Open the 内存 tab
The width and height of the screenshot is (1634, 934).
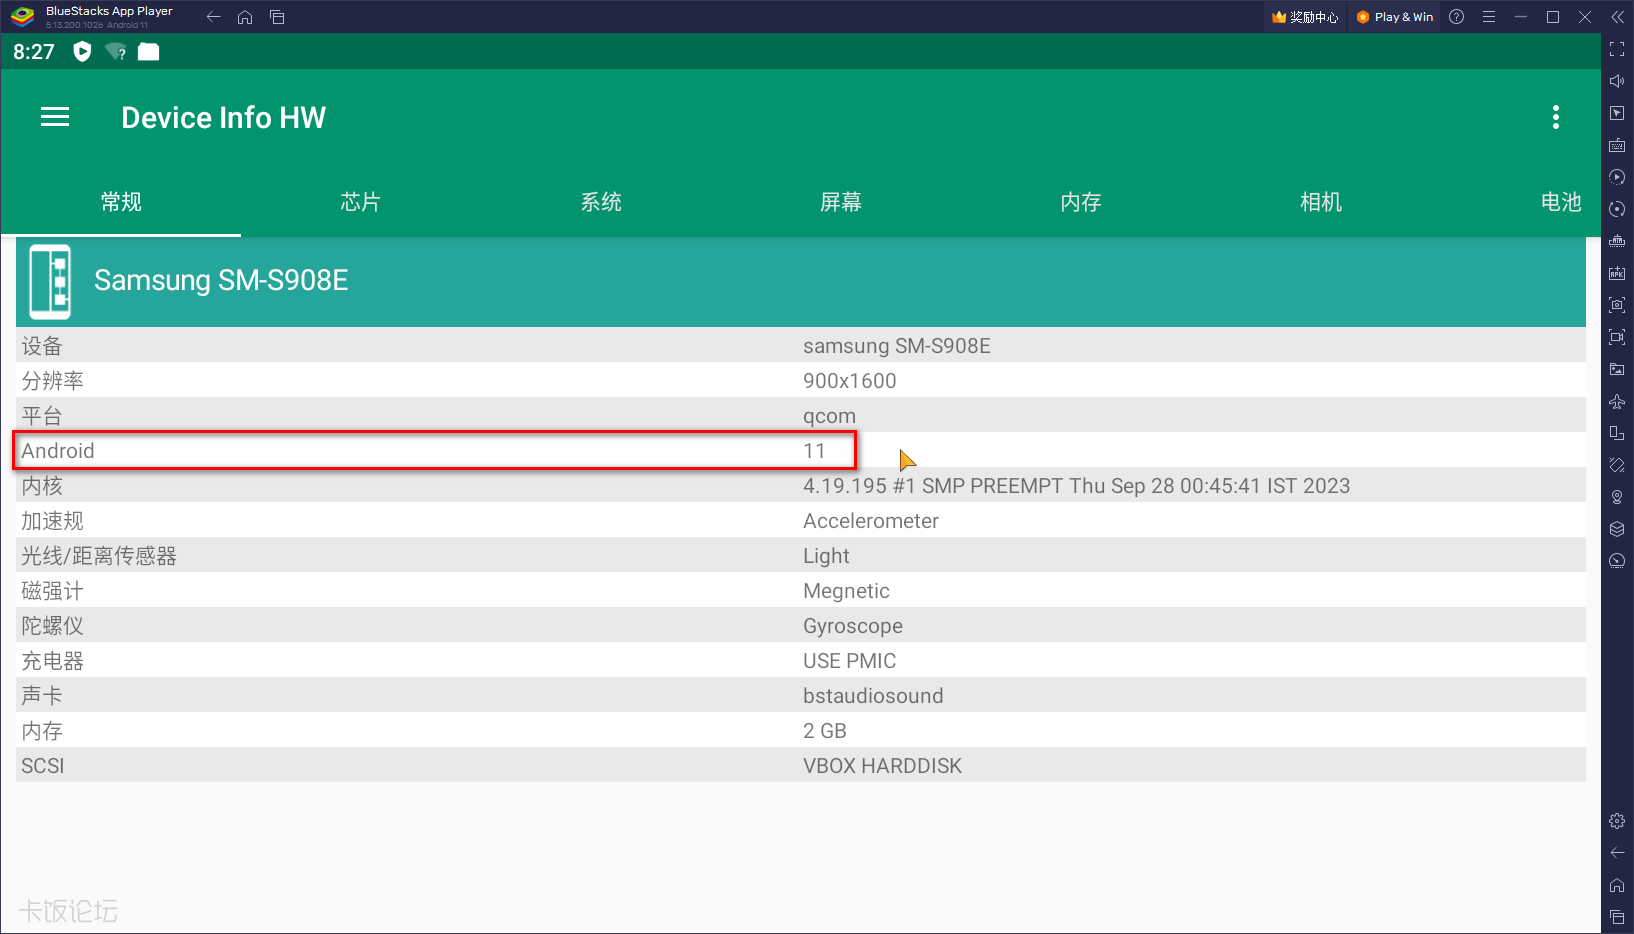1081,202
